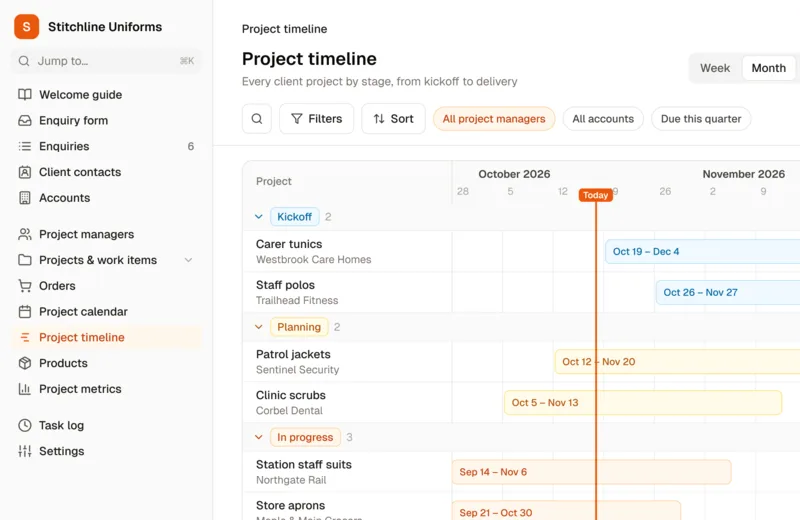Click the Jump to search field

pos(106,61)
